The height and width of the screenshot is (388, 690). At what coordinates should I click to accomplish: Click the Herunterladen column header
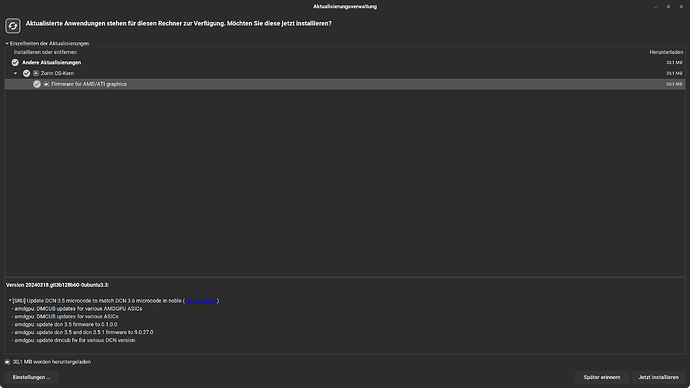666,52
